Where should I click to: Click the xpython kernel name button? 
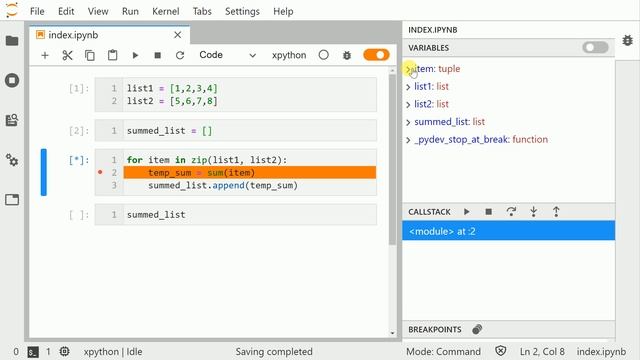[289, 55]
